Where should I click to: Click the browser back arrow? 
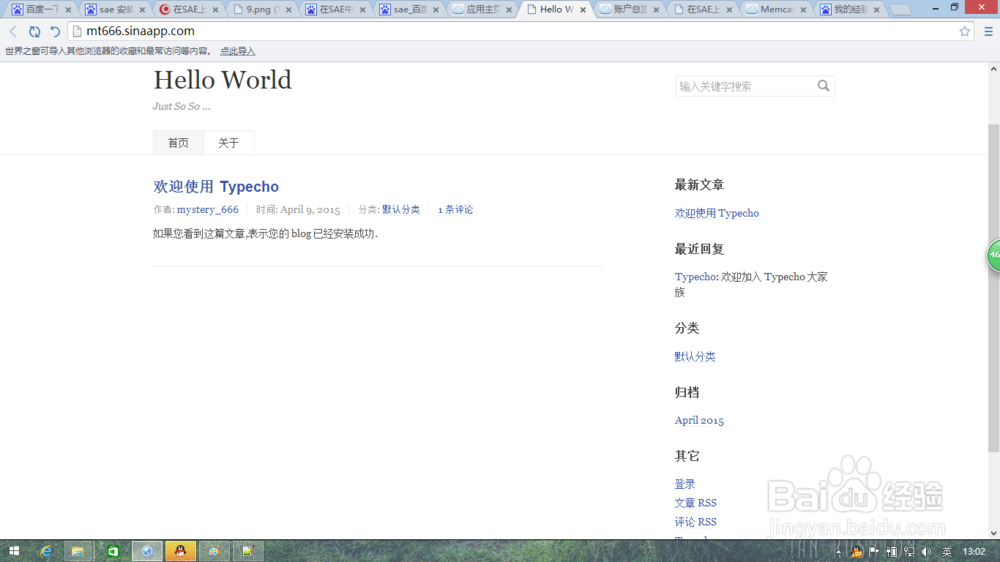point(13,31)
